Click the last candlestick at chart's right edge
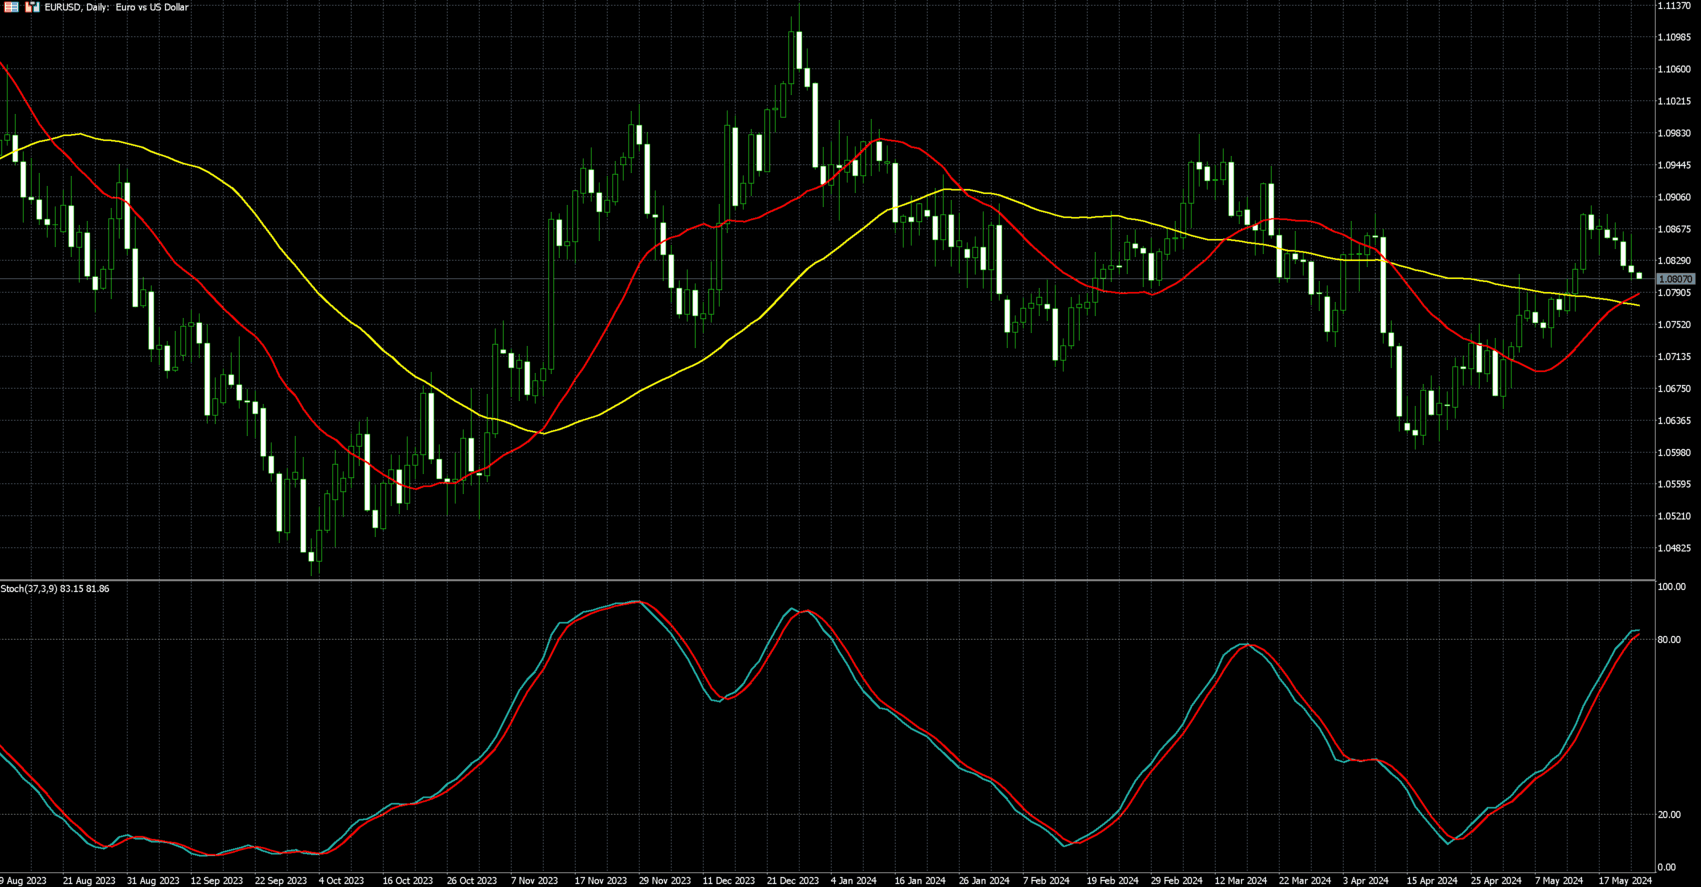1701x887 pixels. tap(1639, 276)
